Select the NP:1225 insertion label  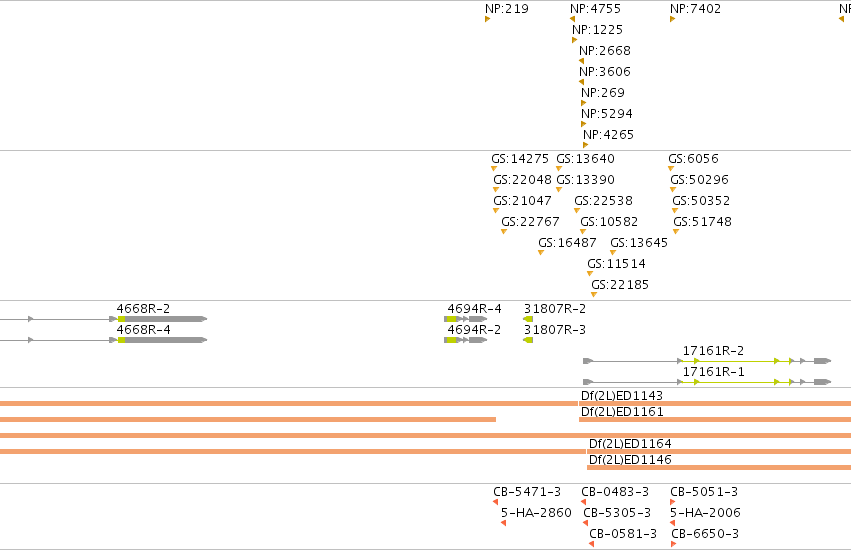(x=598, y=30)
